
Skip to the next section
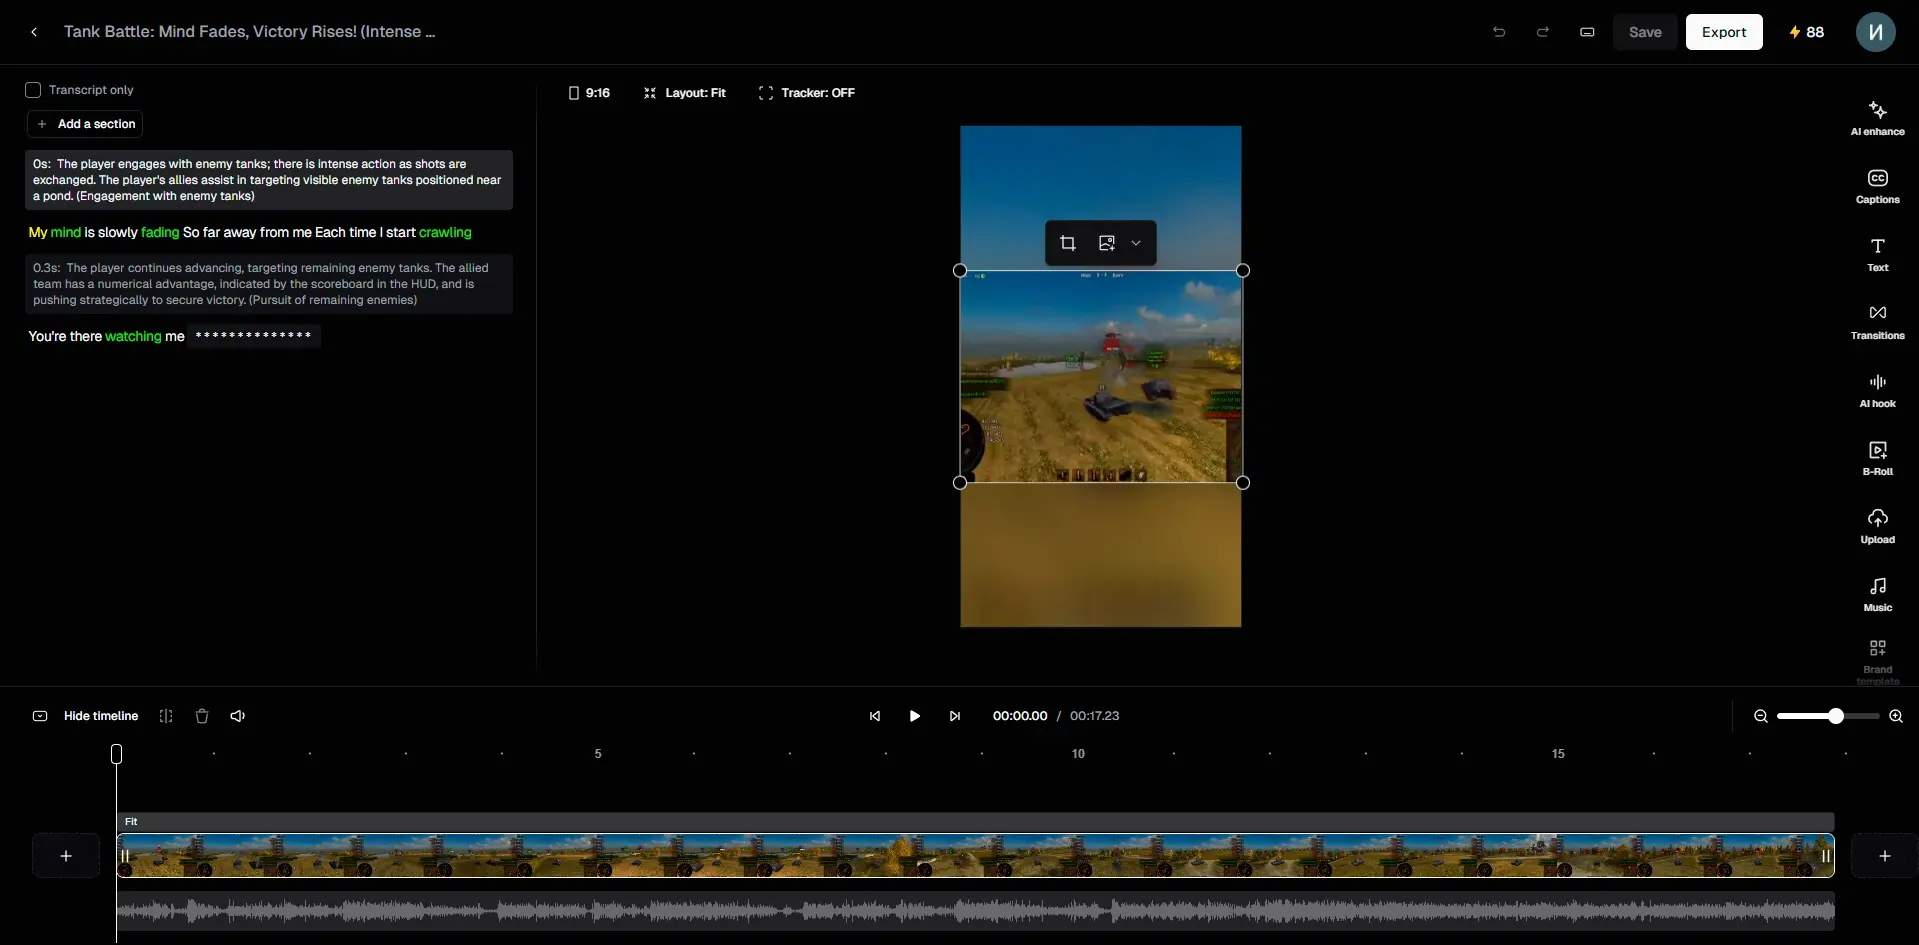(955, 716)
